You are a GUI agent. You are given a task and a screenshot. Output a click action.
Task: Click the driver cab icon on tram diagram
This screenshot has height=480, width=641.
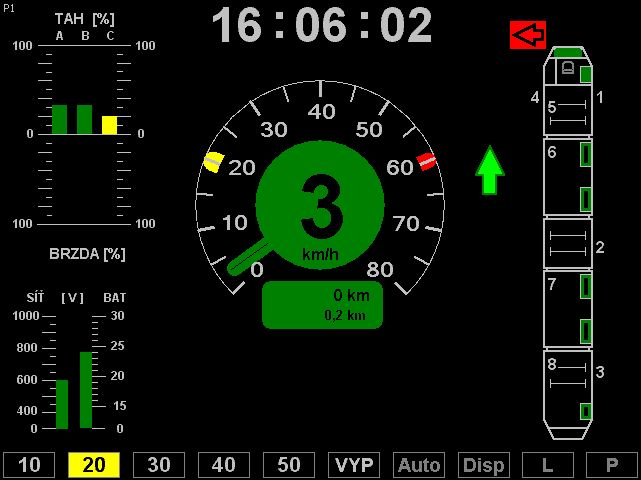(x=567, y=67)
